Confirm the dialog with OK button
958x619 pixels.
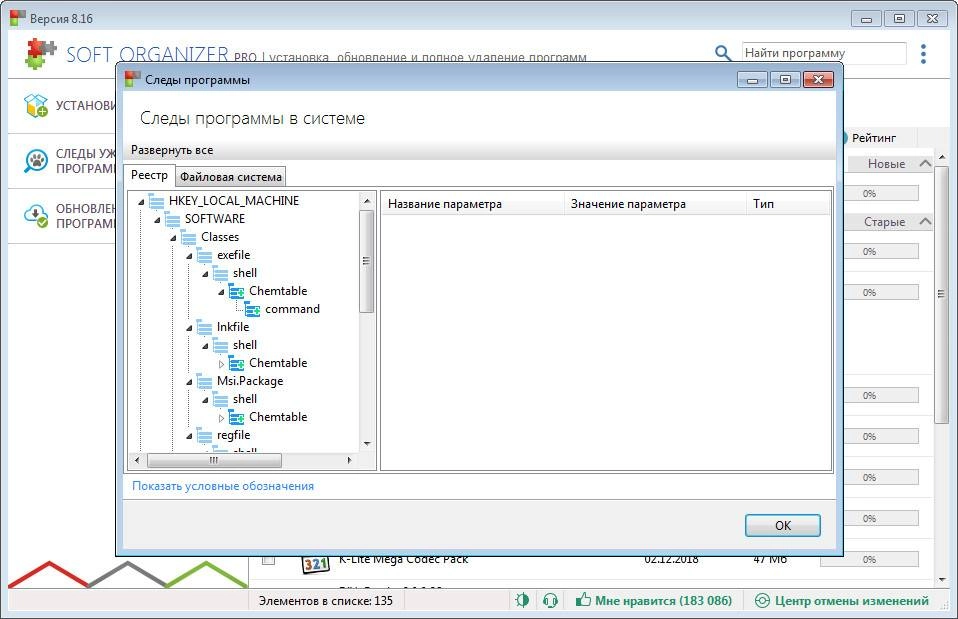pyautogui.click(x=783, y=526)
